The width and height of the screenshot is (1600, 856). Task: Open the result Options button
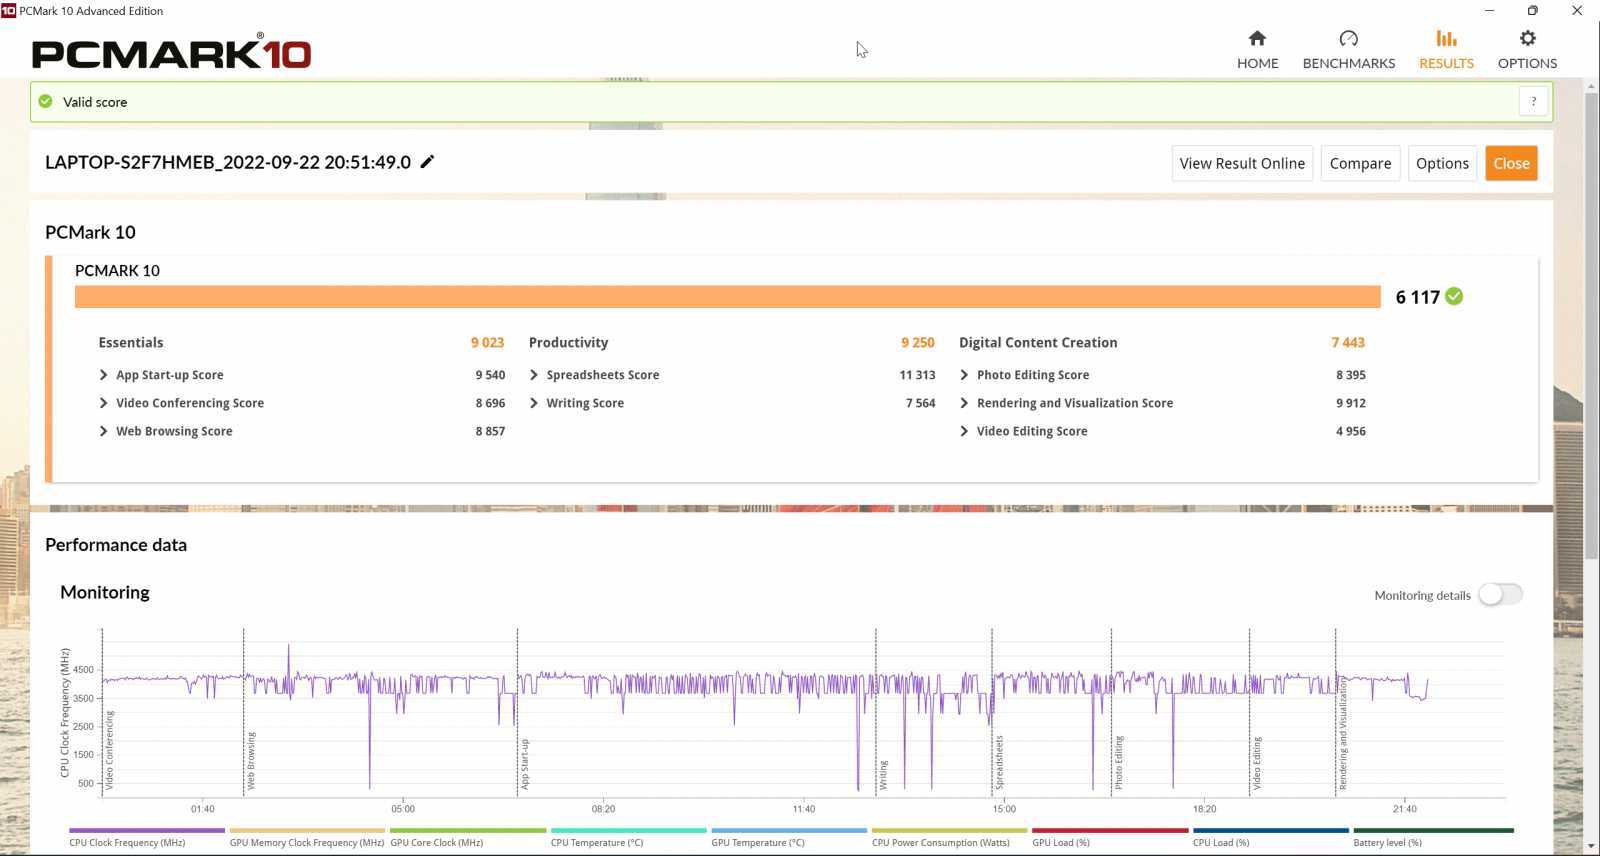pyautogui.click(x=1442, y=163)
